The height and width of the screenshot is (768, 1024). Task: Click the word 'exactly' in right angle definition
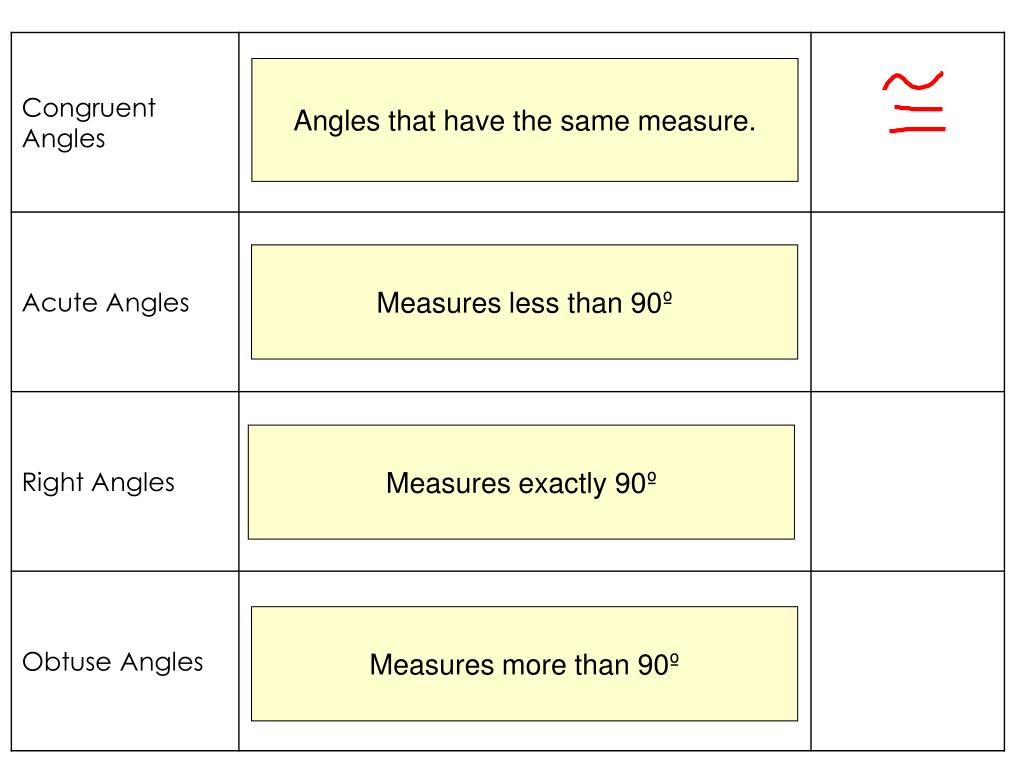[x=562, y=484]
